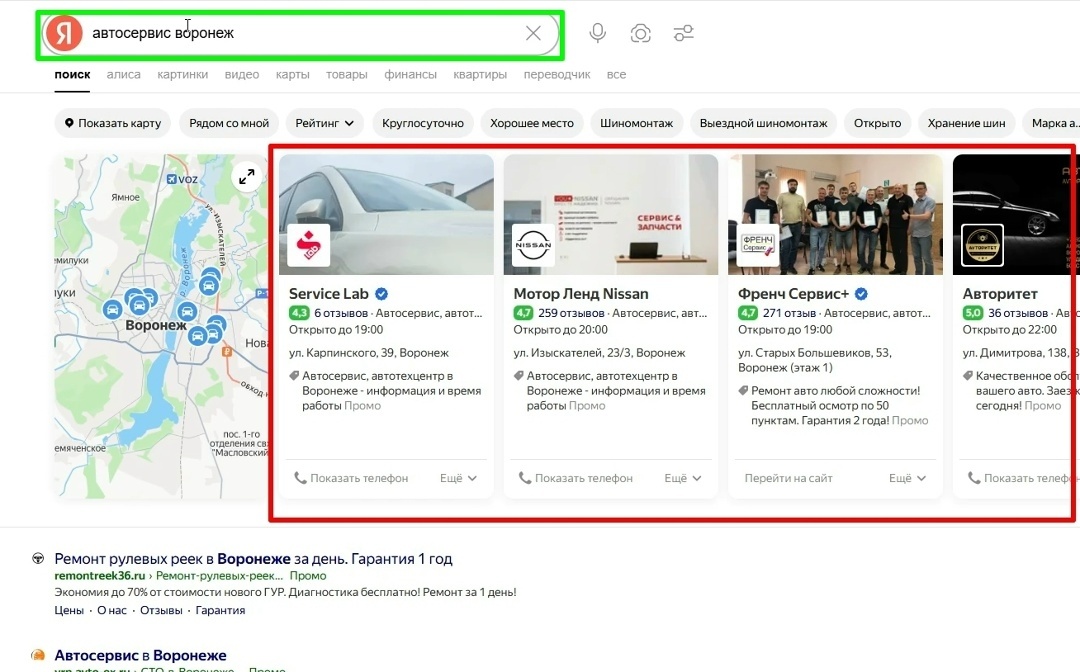1080x672 pixels.
Task: Switch to the алиса tab
Action: [x=123, y=74]
